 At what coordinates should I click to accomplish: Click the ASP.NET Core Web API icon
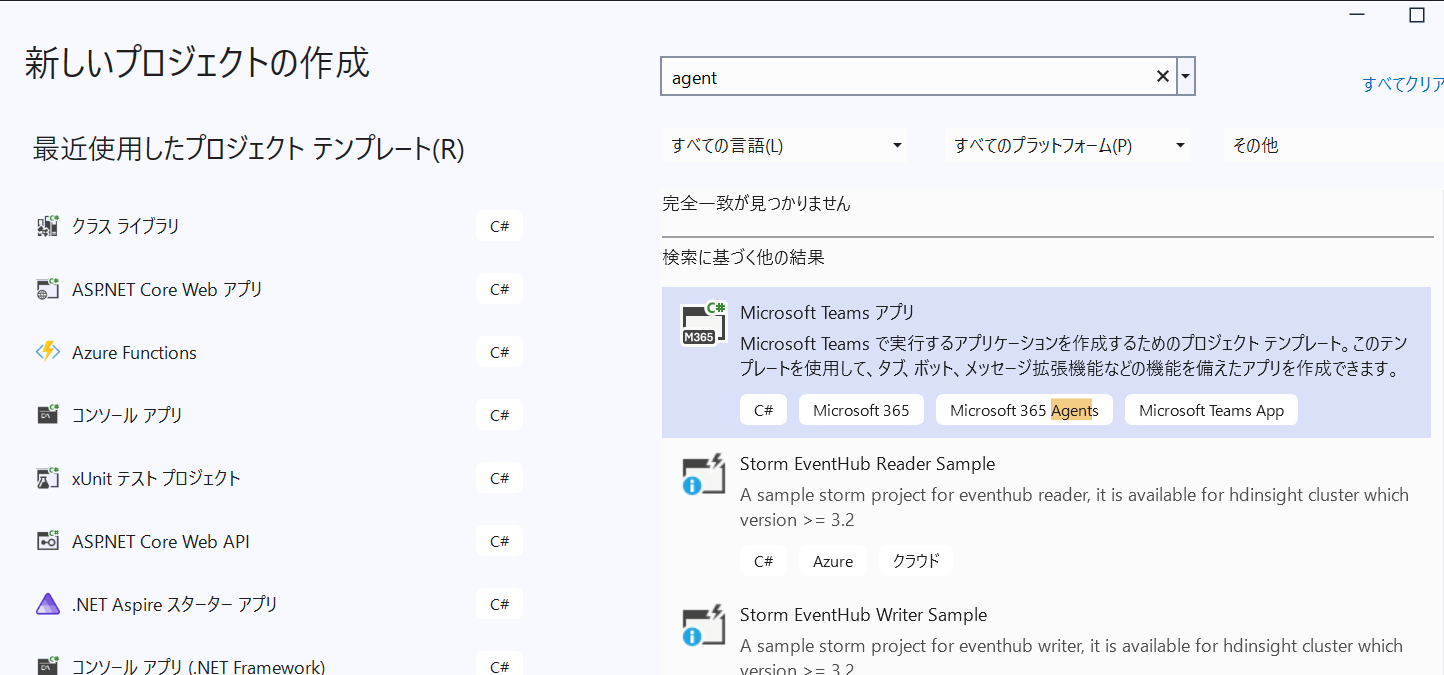[47, 541]
